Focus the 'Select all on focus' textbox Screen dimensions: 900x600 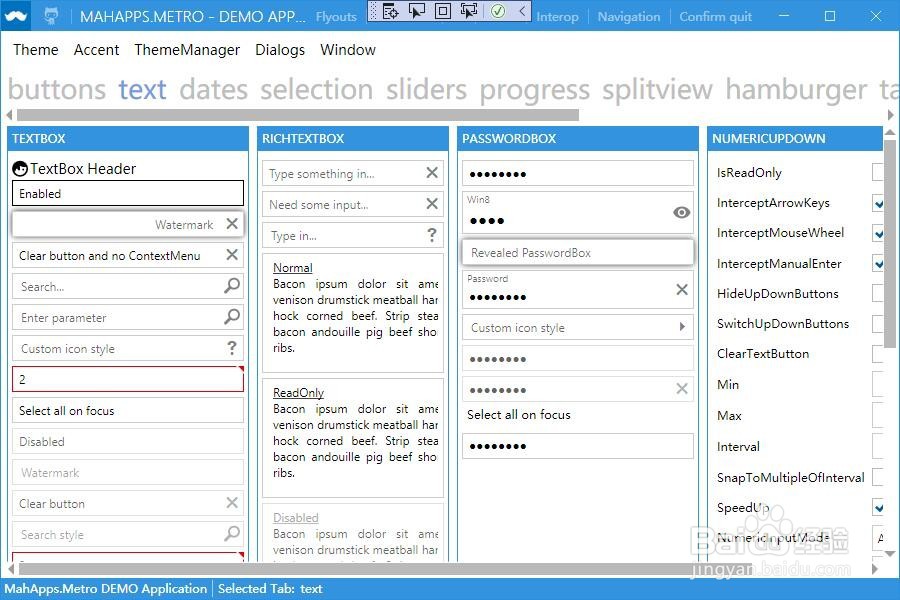[x=128, y=410]
